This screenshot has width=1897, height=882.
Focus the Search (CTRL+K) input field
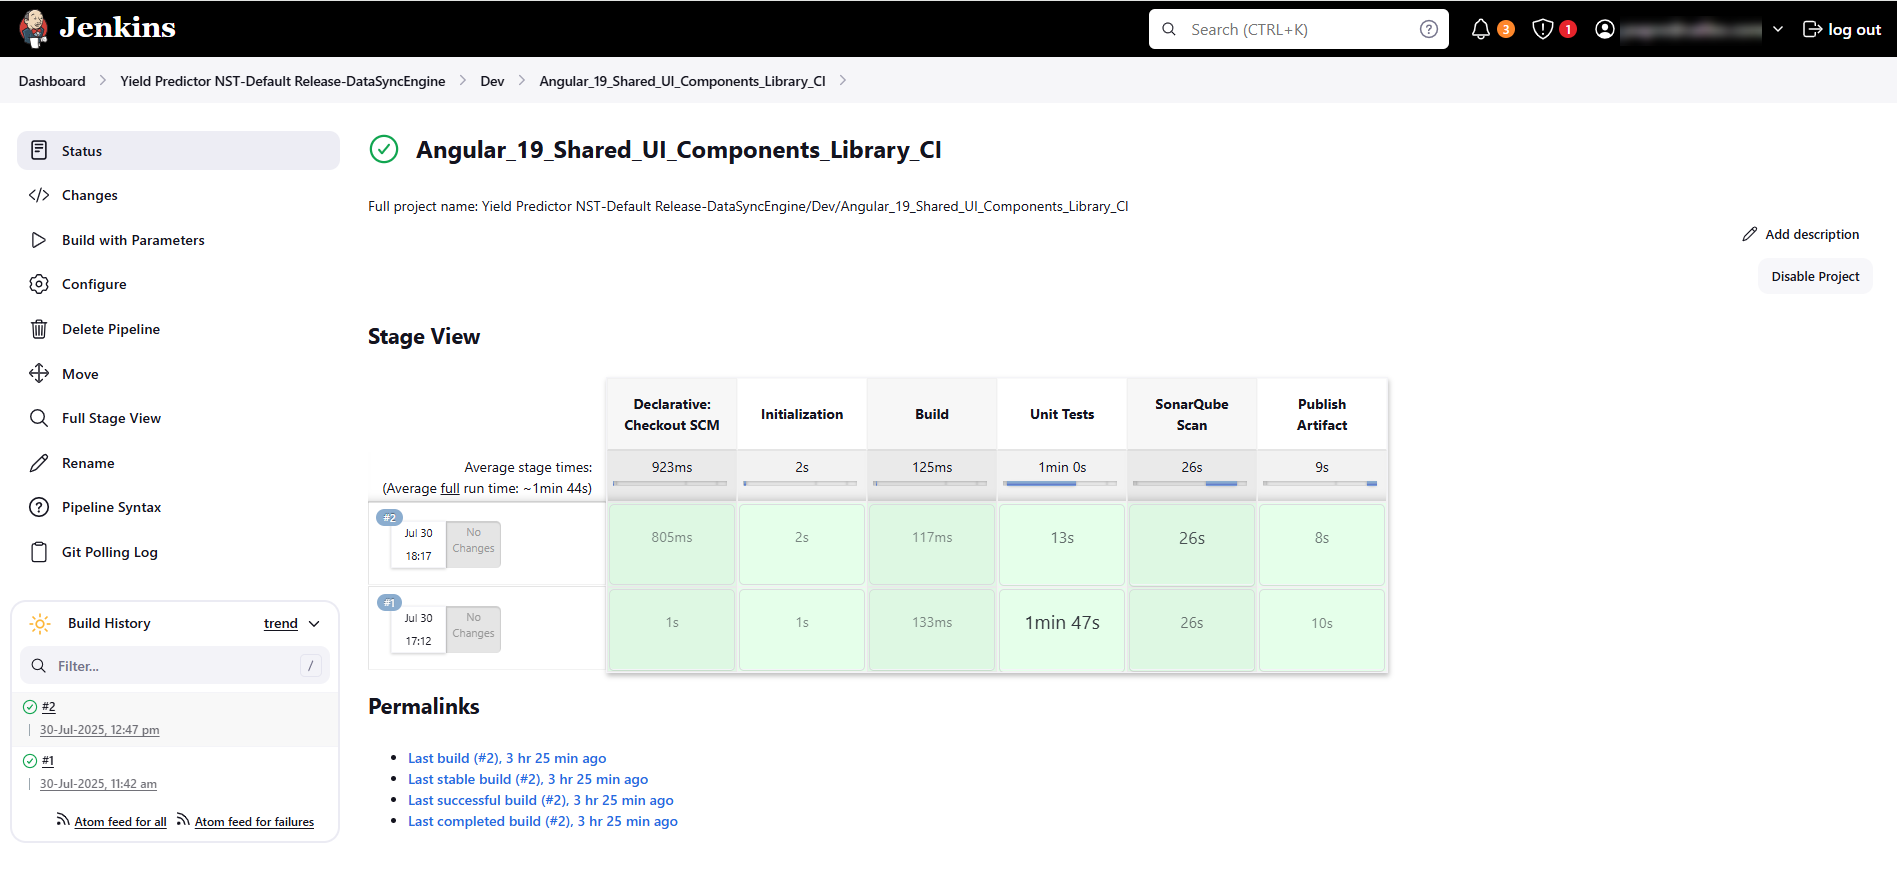click(x=1298, y=29)
